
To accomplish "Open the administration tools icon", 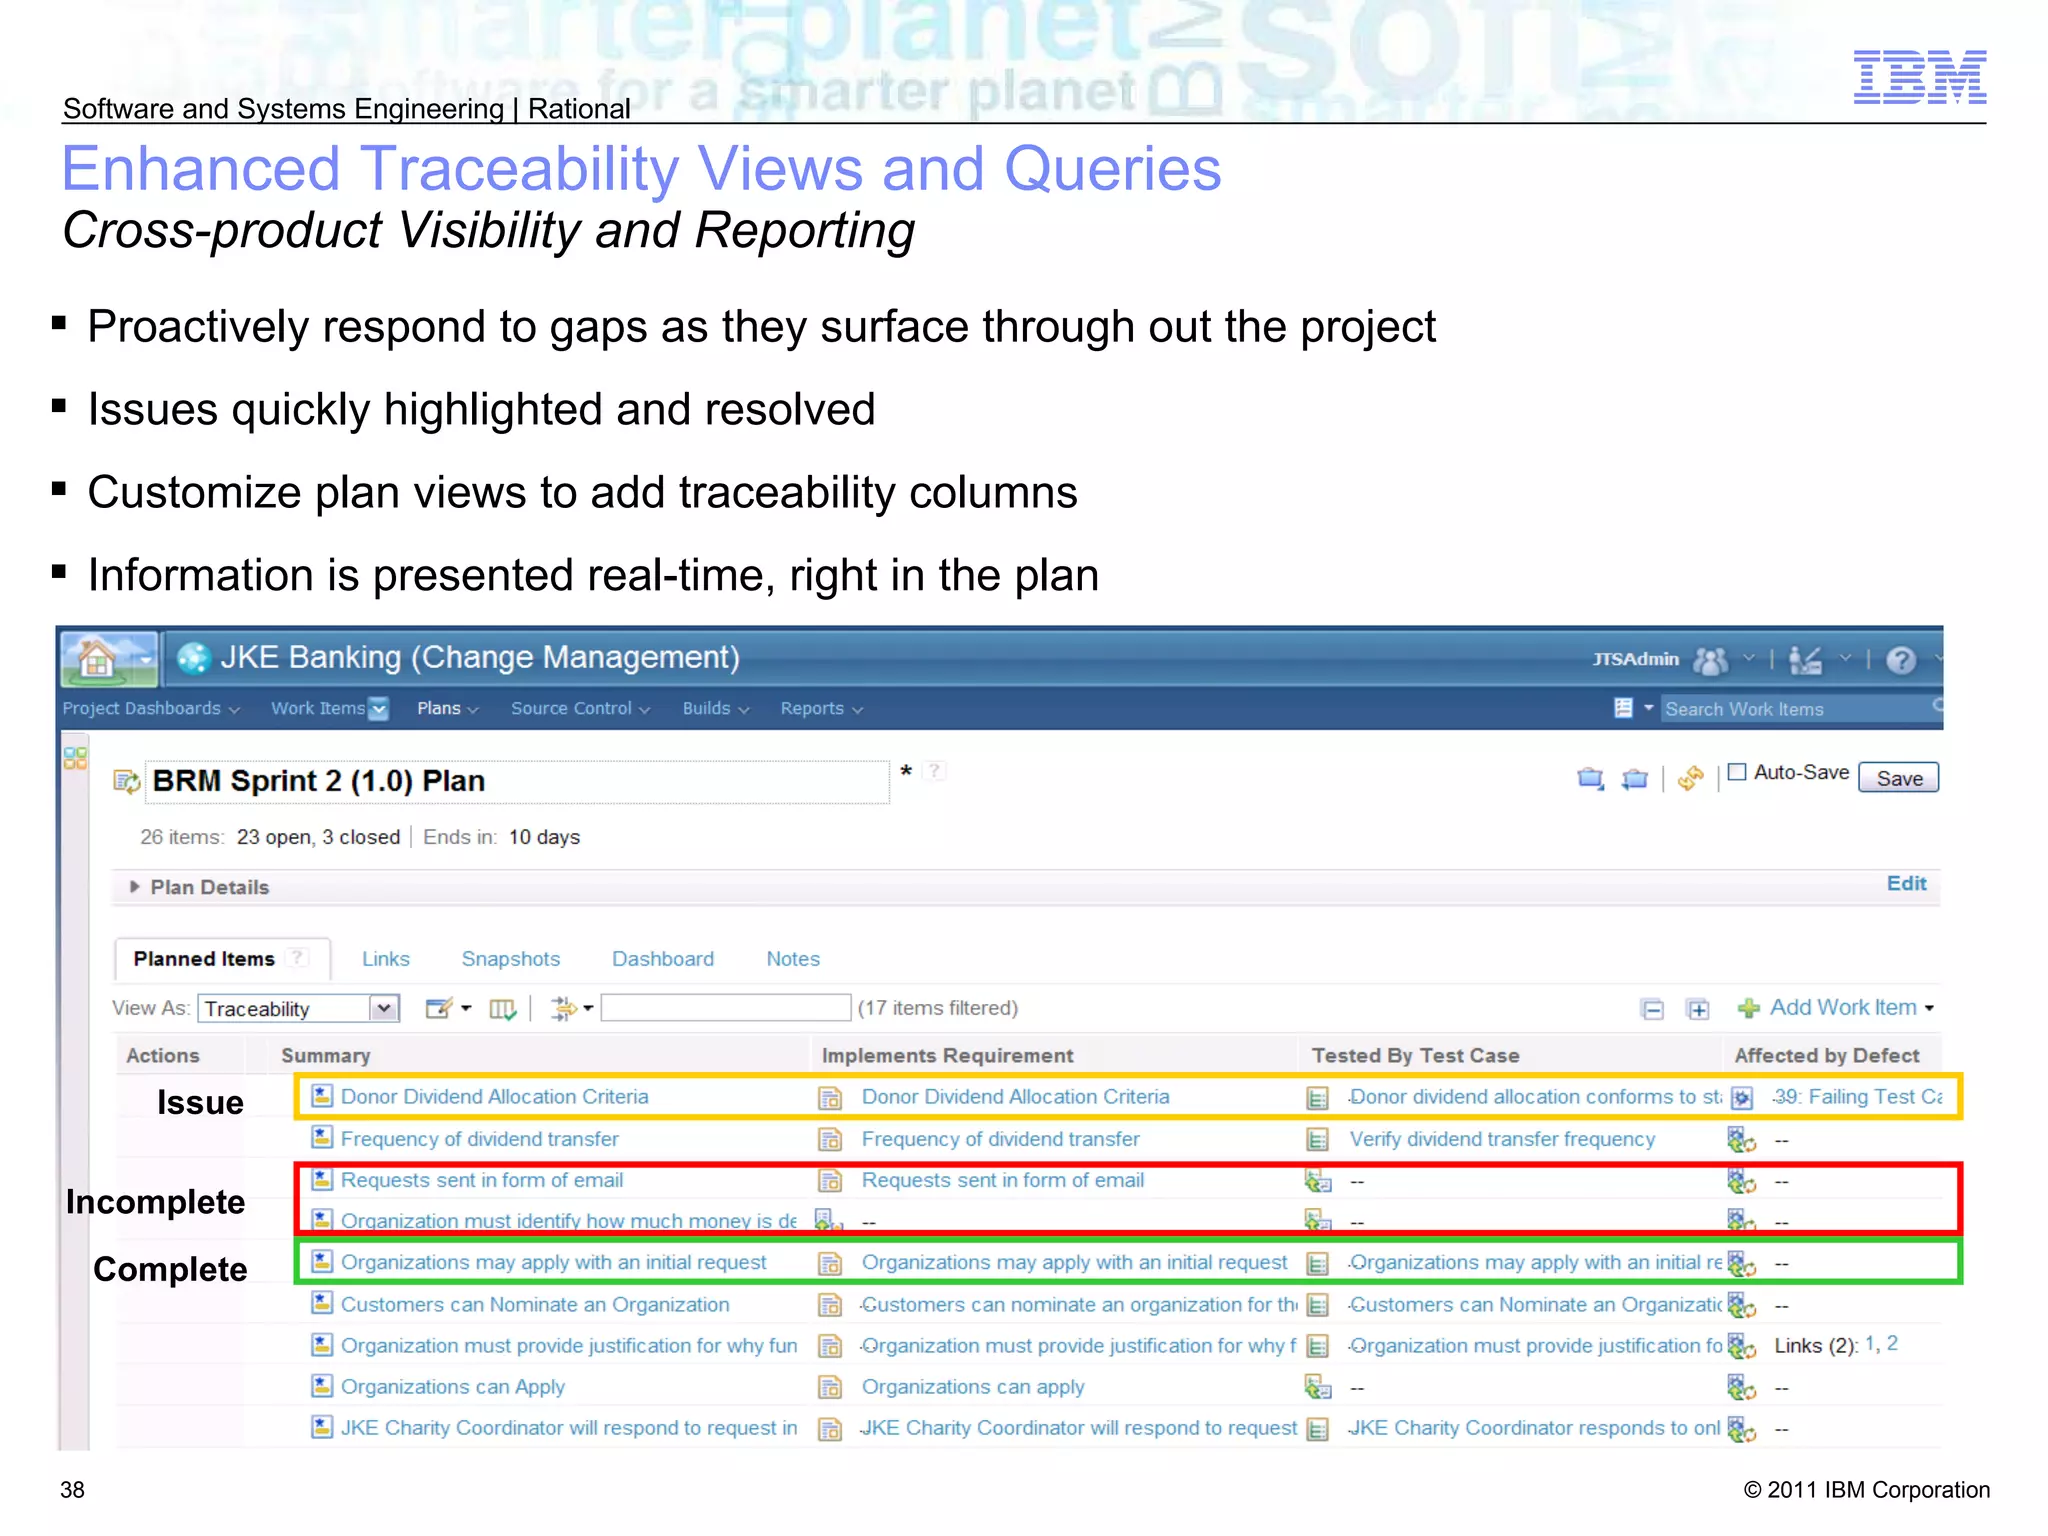I will 1805,660.
